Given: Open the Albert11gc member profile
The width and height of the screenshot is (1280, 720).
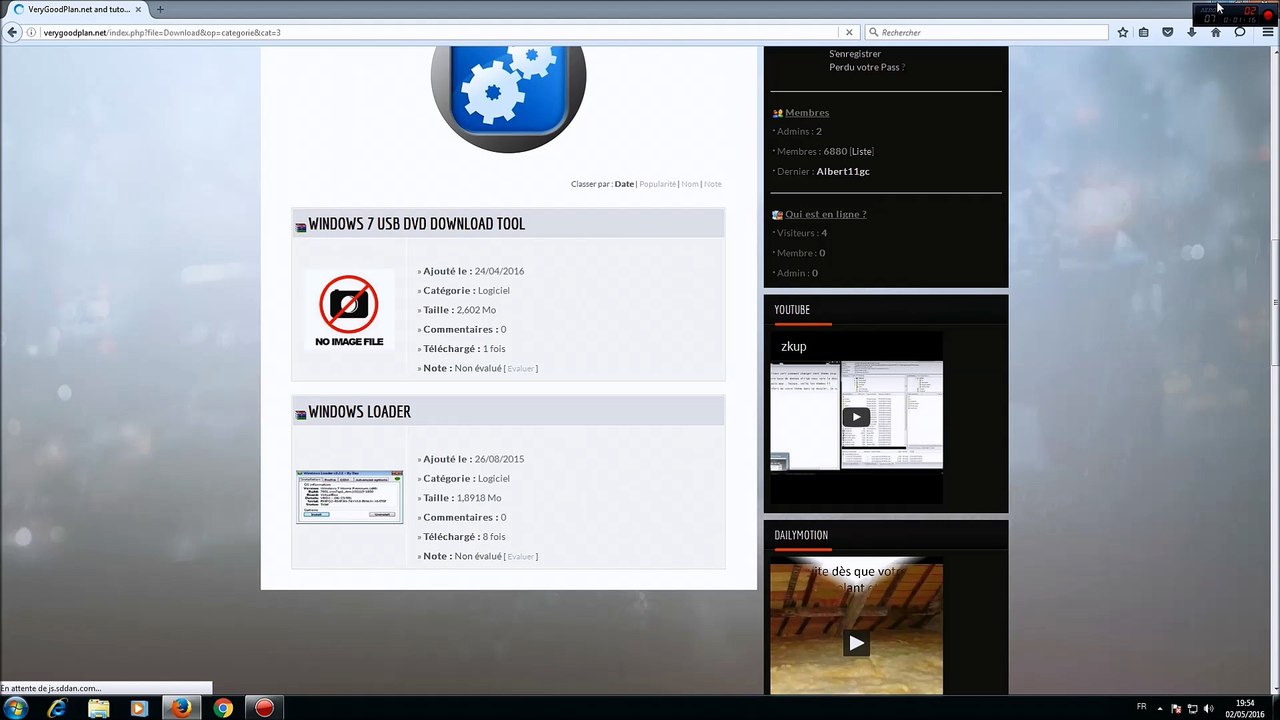Looking at the screenshot, I should (842, 172).
